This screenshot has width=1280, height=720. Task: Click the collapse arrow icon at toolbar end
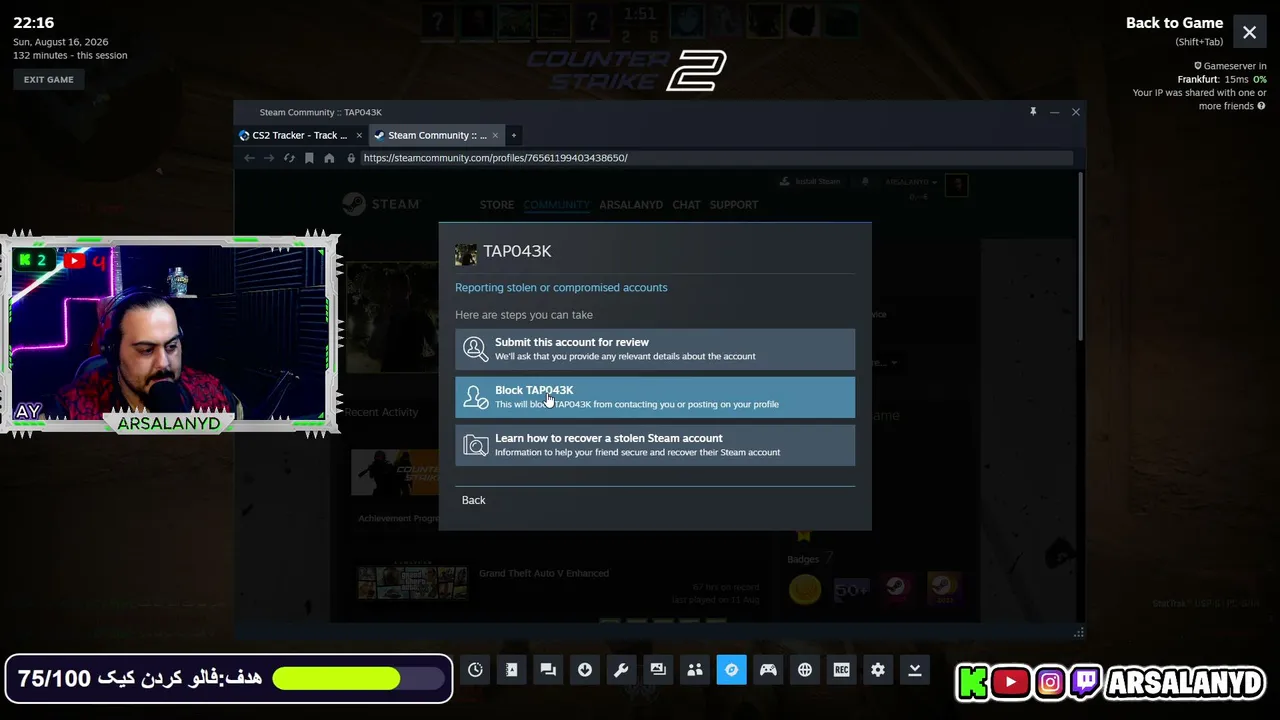tap(914, 670)
